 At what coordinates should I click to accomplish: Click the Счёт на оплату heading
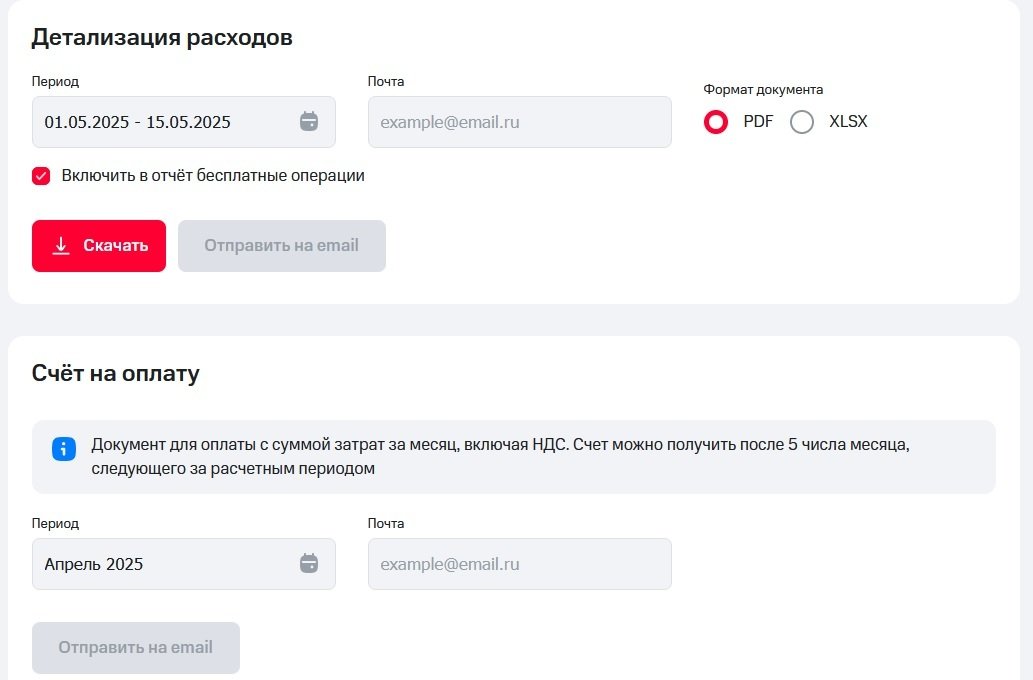[x=116, y=374]
